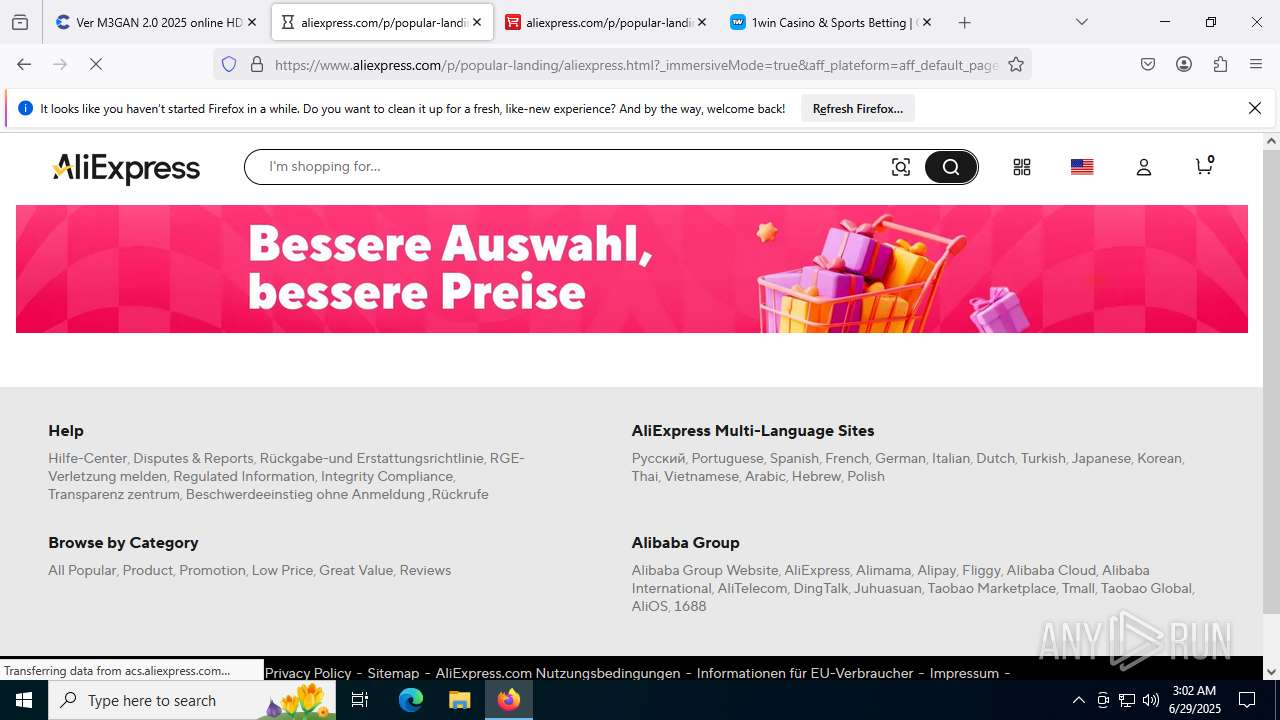
Task: Open the categories grid icon
Action: 1021,167
